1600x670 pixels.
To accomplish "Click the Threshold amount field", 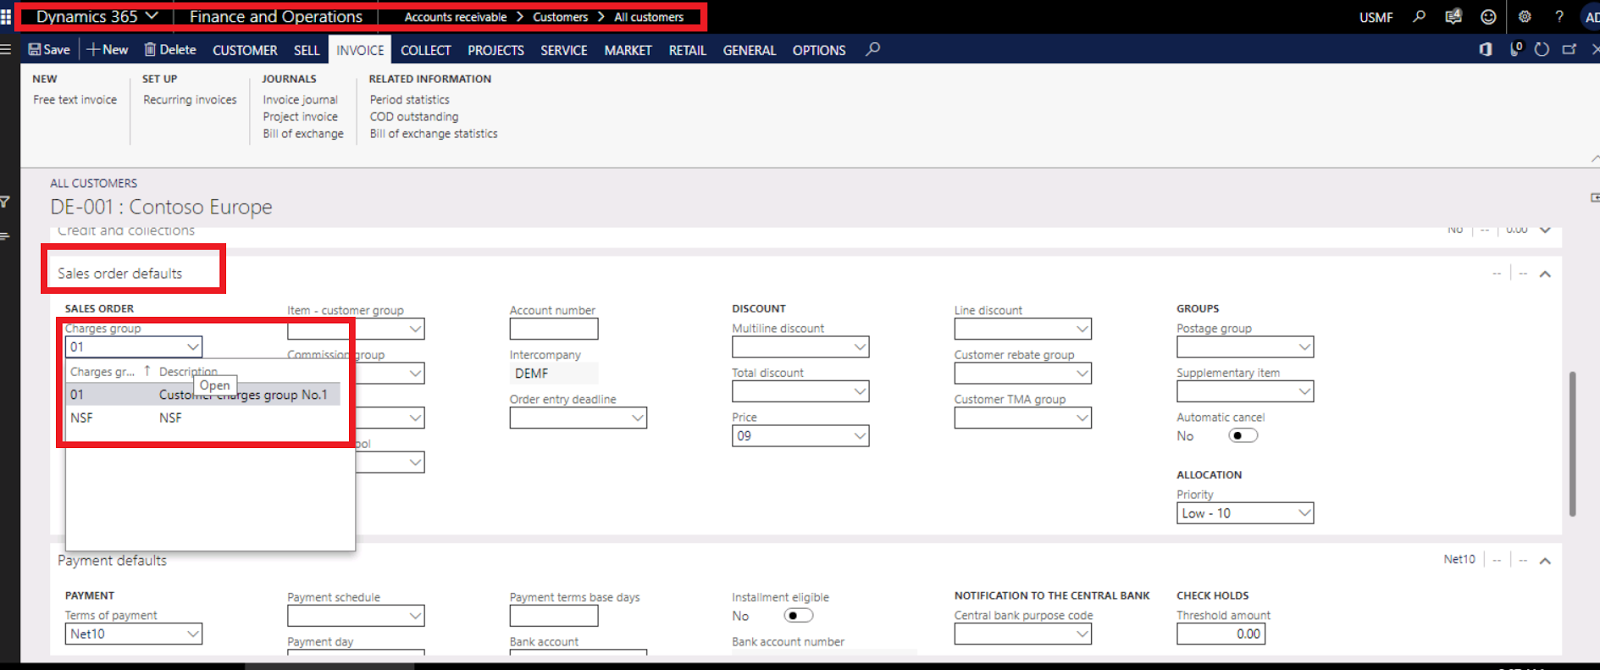I will coord(1221,634).
